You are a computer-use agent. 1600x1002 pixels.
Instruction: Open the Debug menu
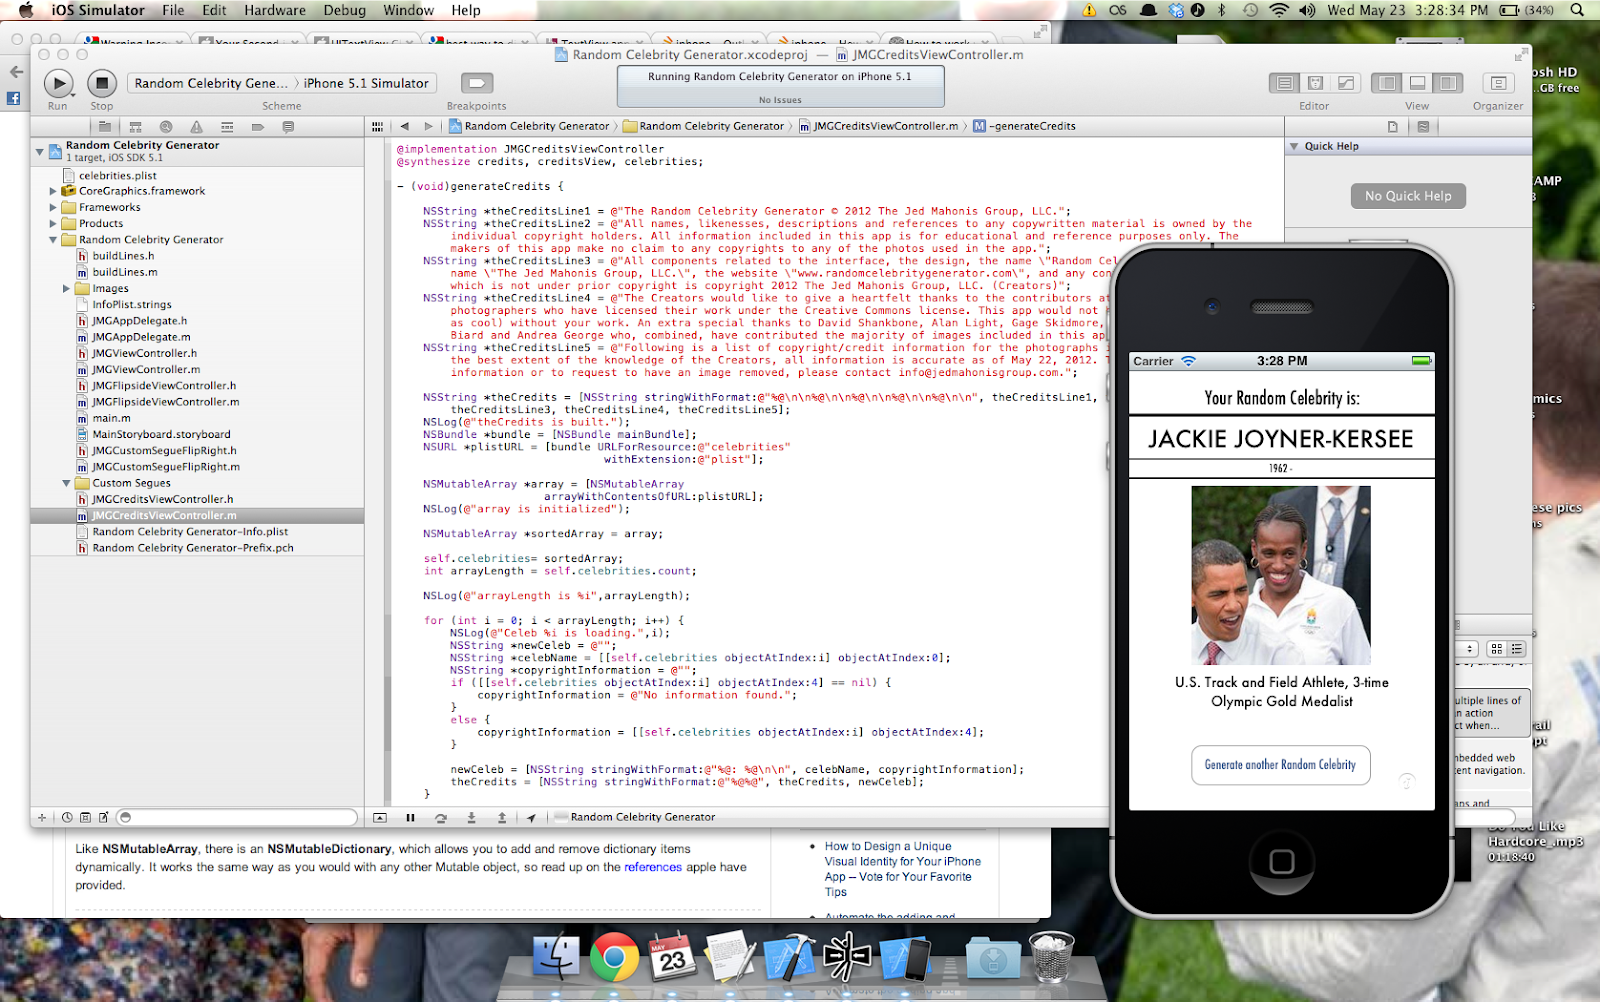(345, 10)
